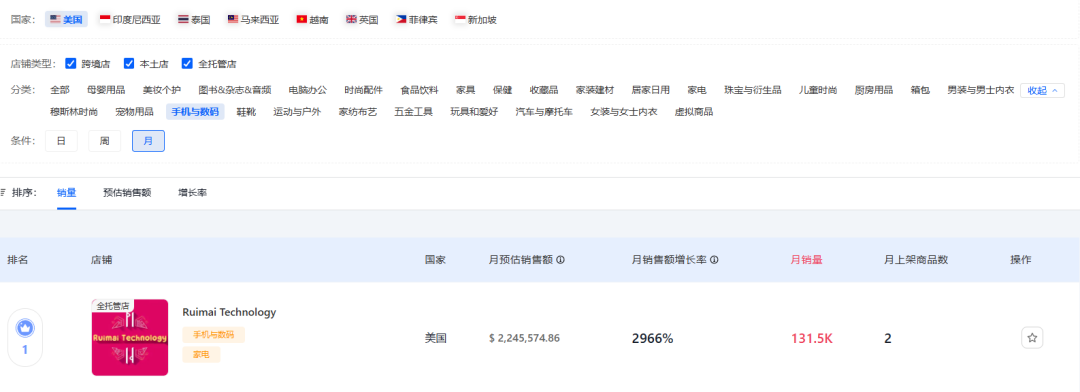Uncheck the 跨境店 store type checkbox
This screenshot has height=392, width=1080.
pos(70,63)
